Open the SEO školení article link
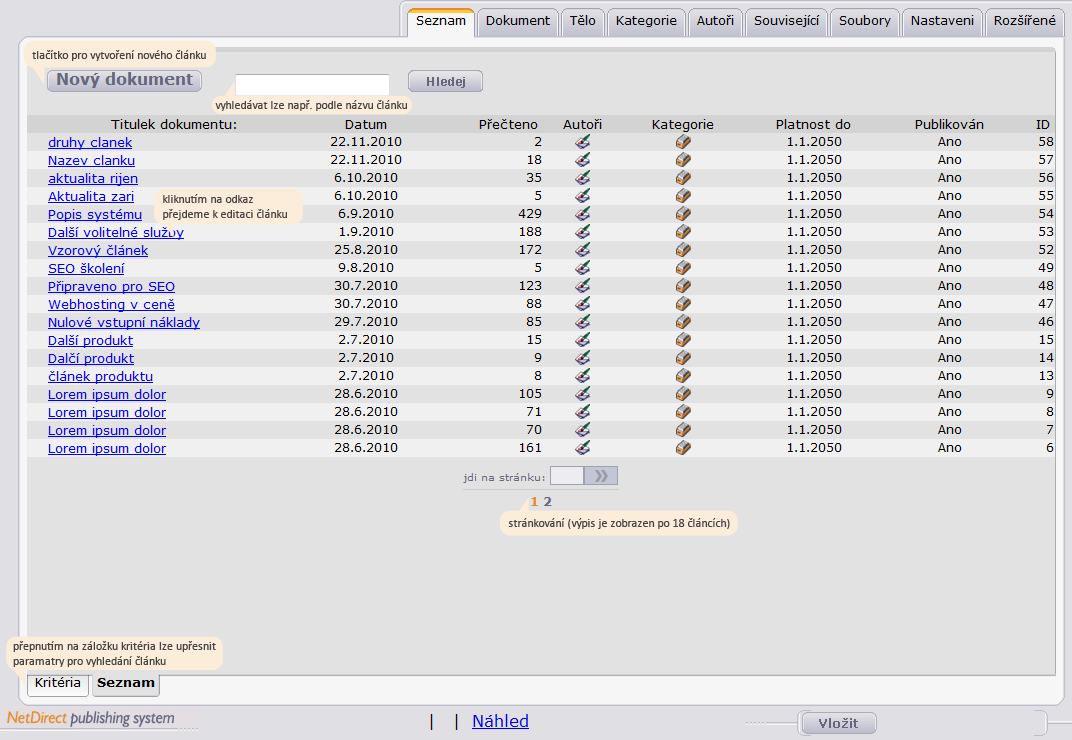Viewport: 1072px width, 740px height. click(x=86, y=268)
